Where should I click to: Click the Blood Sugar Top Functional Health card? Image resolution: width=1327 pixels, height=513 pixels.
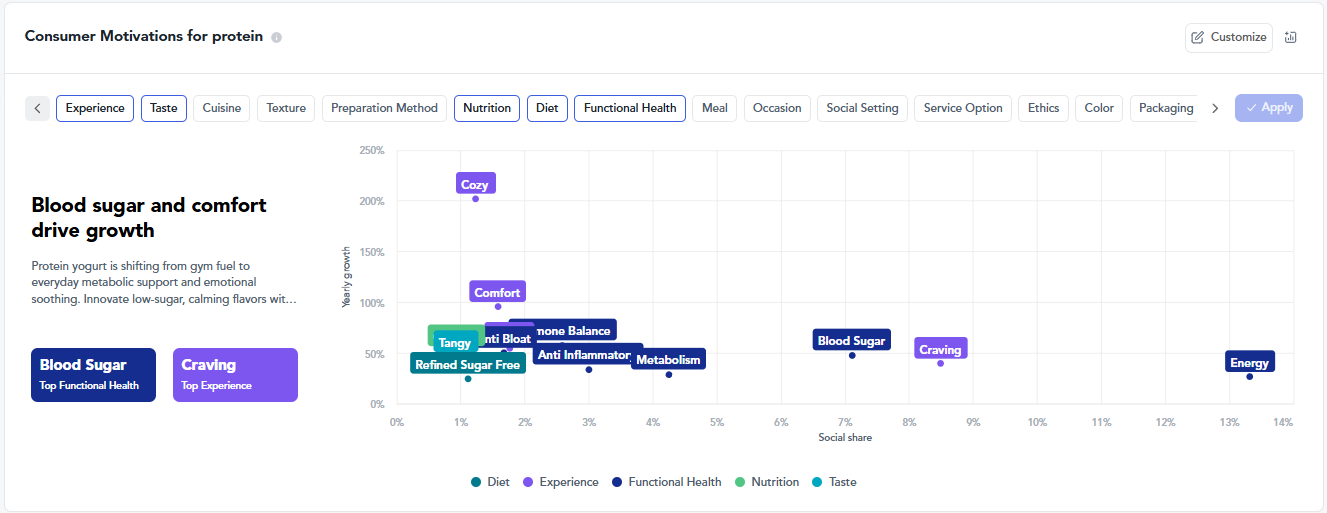[93, 374]
